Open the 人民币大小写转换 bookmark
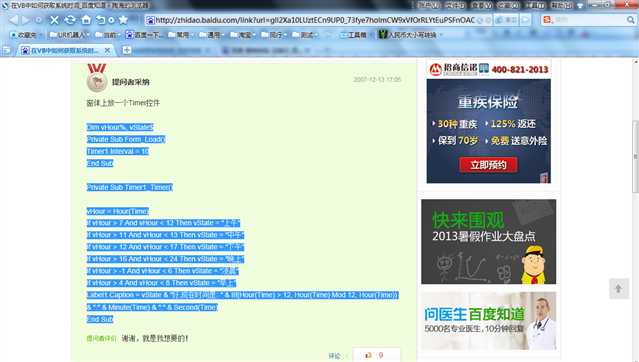Image resolution: width=639 pixels, height=362 pixels. [408, 35]
